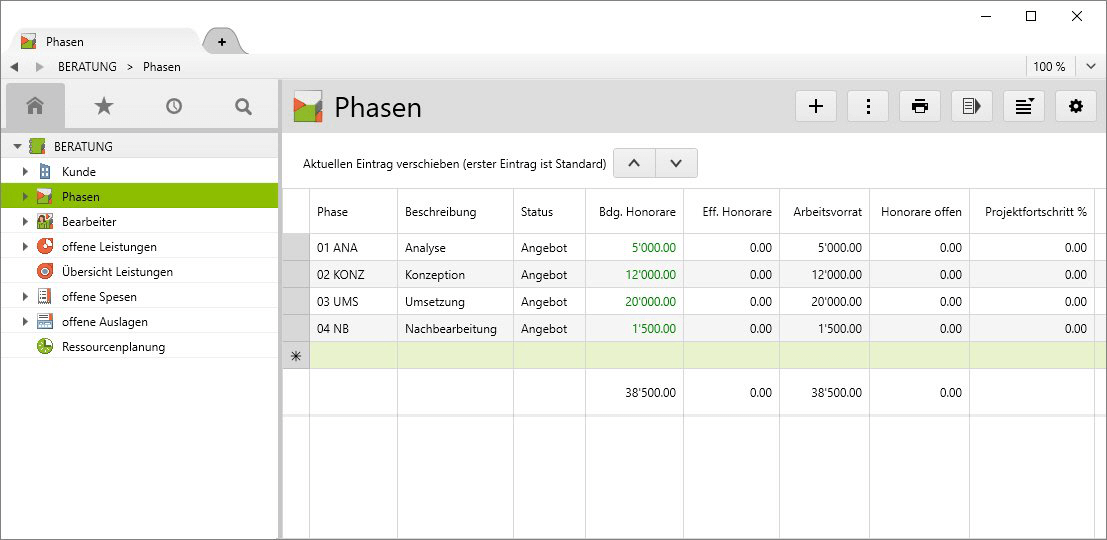Click the list layout dropdown icon

click(x=1023, y=106)
